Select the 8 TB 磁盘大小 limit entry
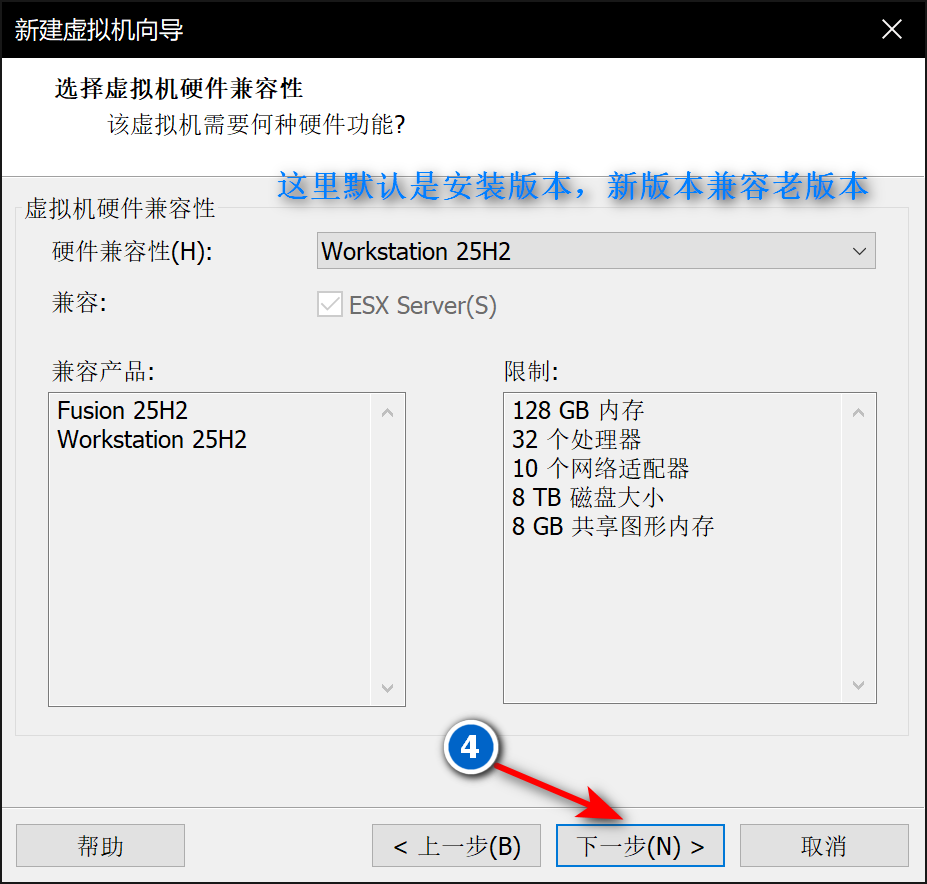The height and width of the screenshot is (884, 927). tap(588, 497)
